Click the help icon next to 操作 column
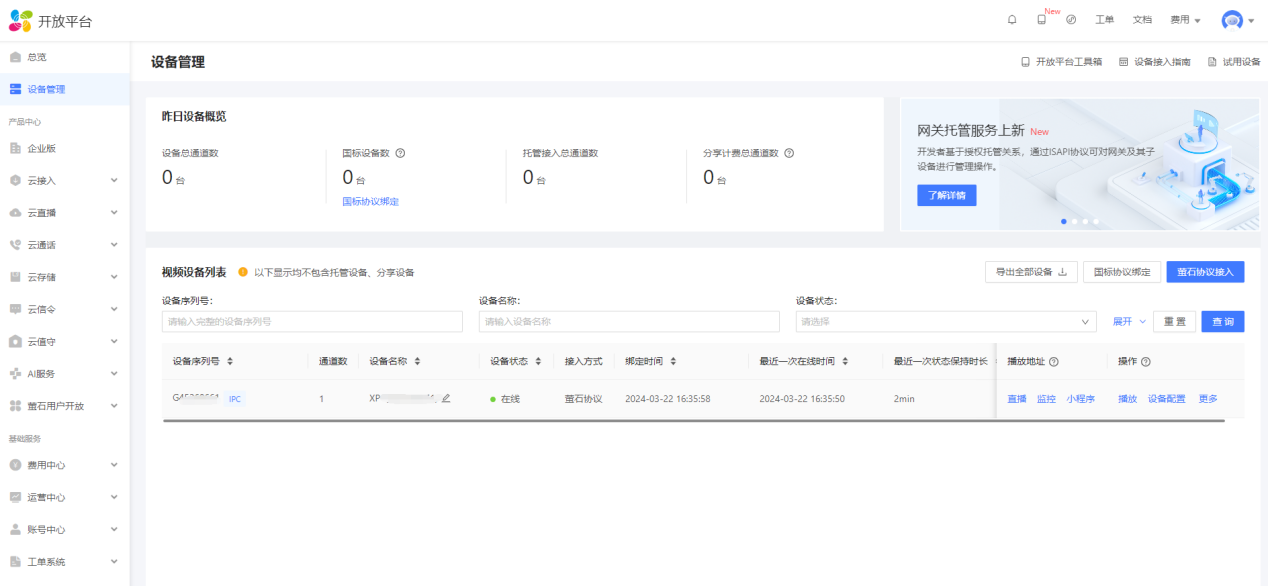This screenshot has height=586, width=1268. (x=1146, y=362)
